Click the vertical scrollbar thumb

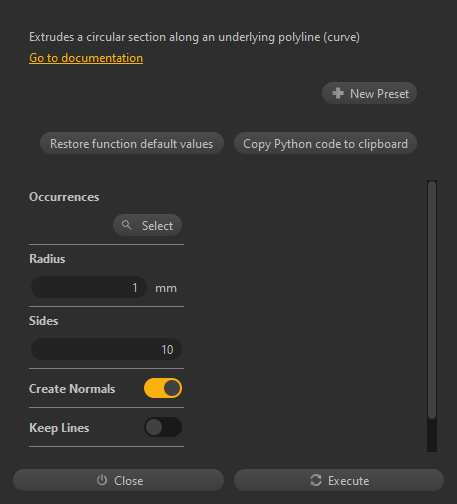click(432, 300)
